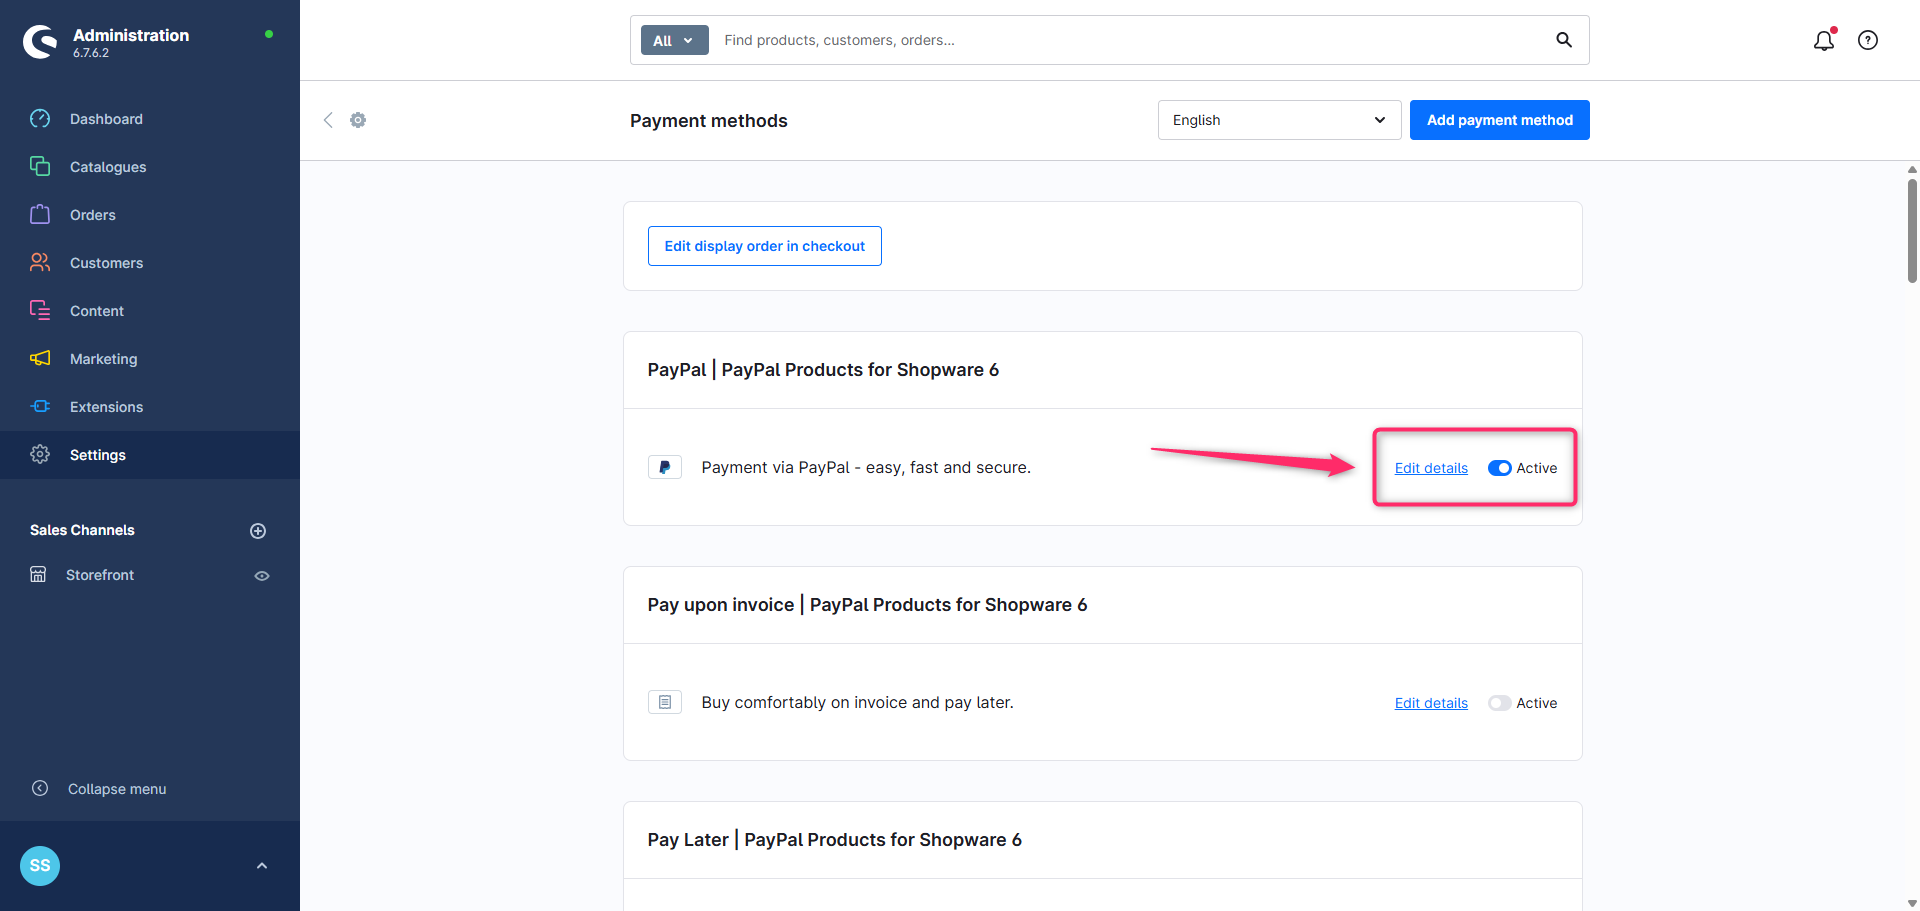Open Settings menu item

(x=150, y=455)
